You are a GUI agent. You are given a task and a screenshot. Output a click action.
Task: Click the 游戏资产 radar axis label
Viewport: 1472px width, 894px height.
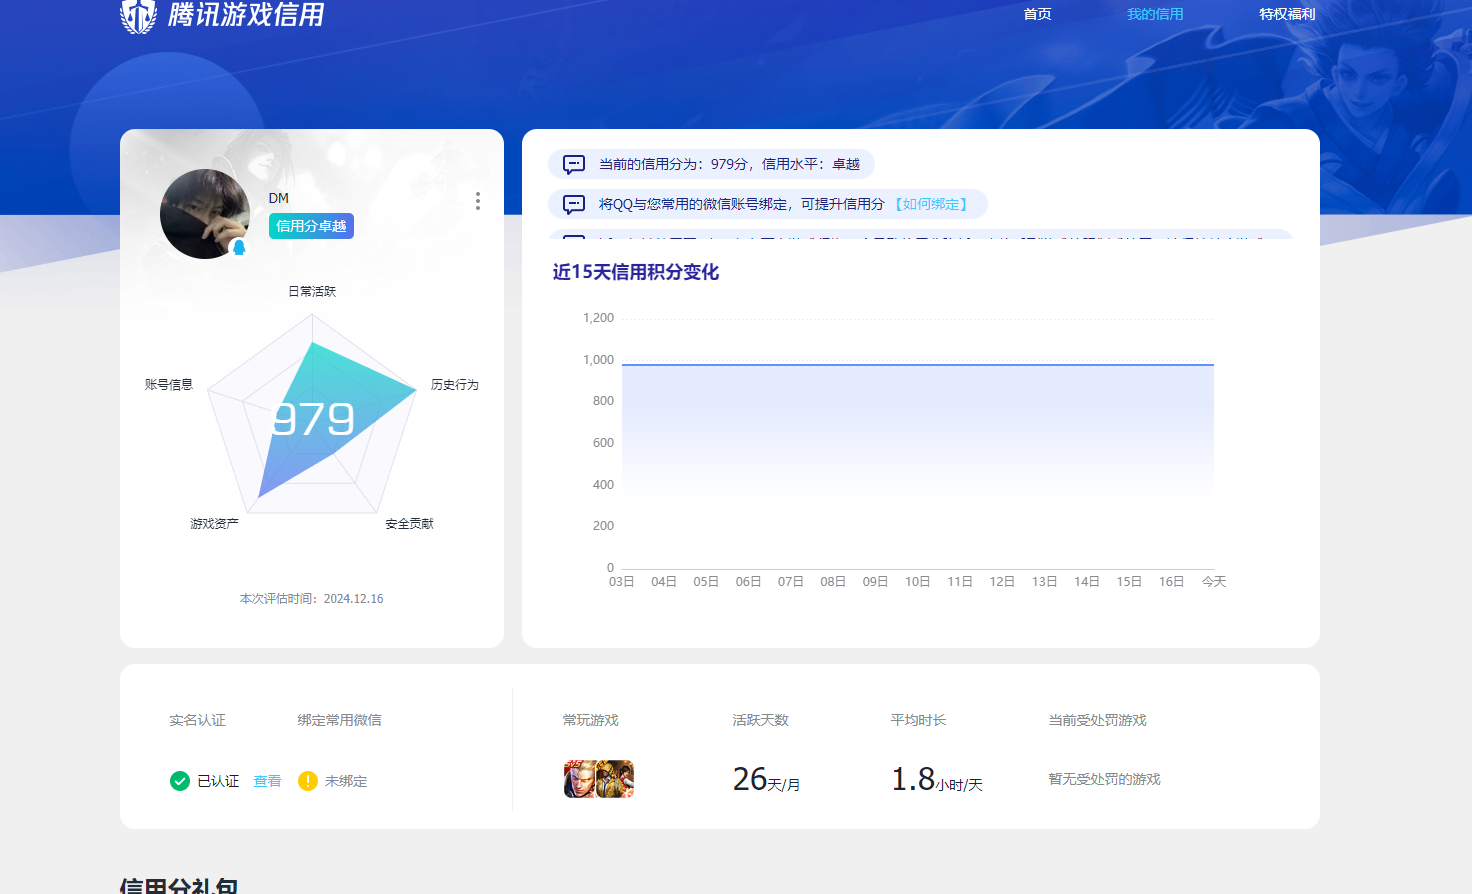(x=215, y=523)
